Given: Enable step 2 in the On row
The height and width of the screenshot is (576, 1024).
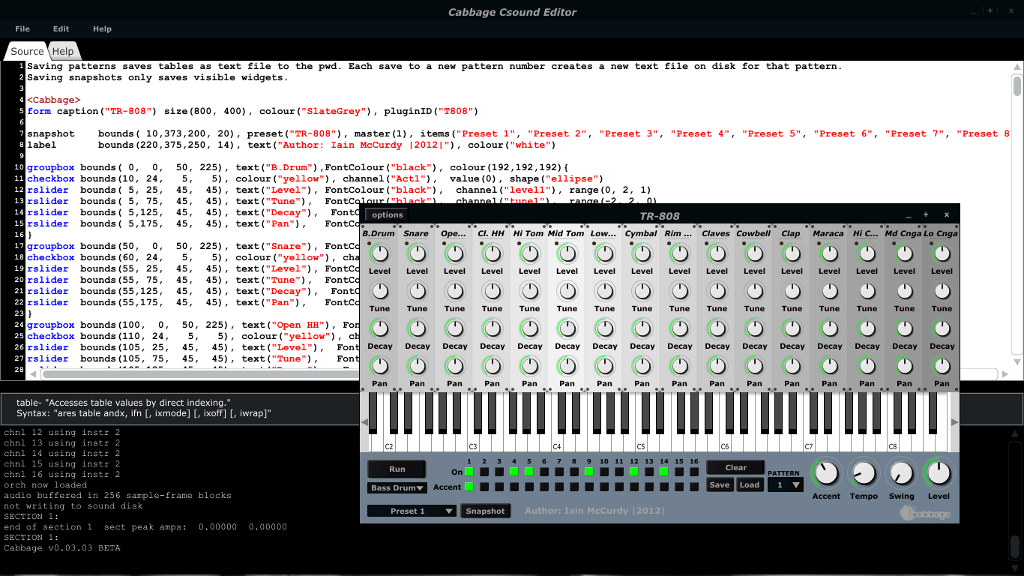Looking at the screenshot, I should 484,470.
